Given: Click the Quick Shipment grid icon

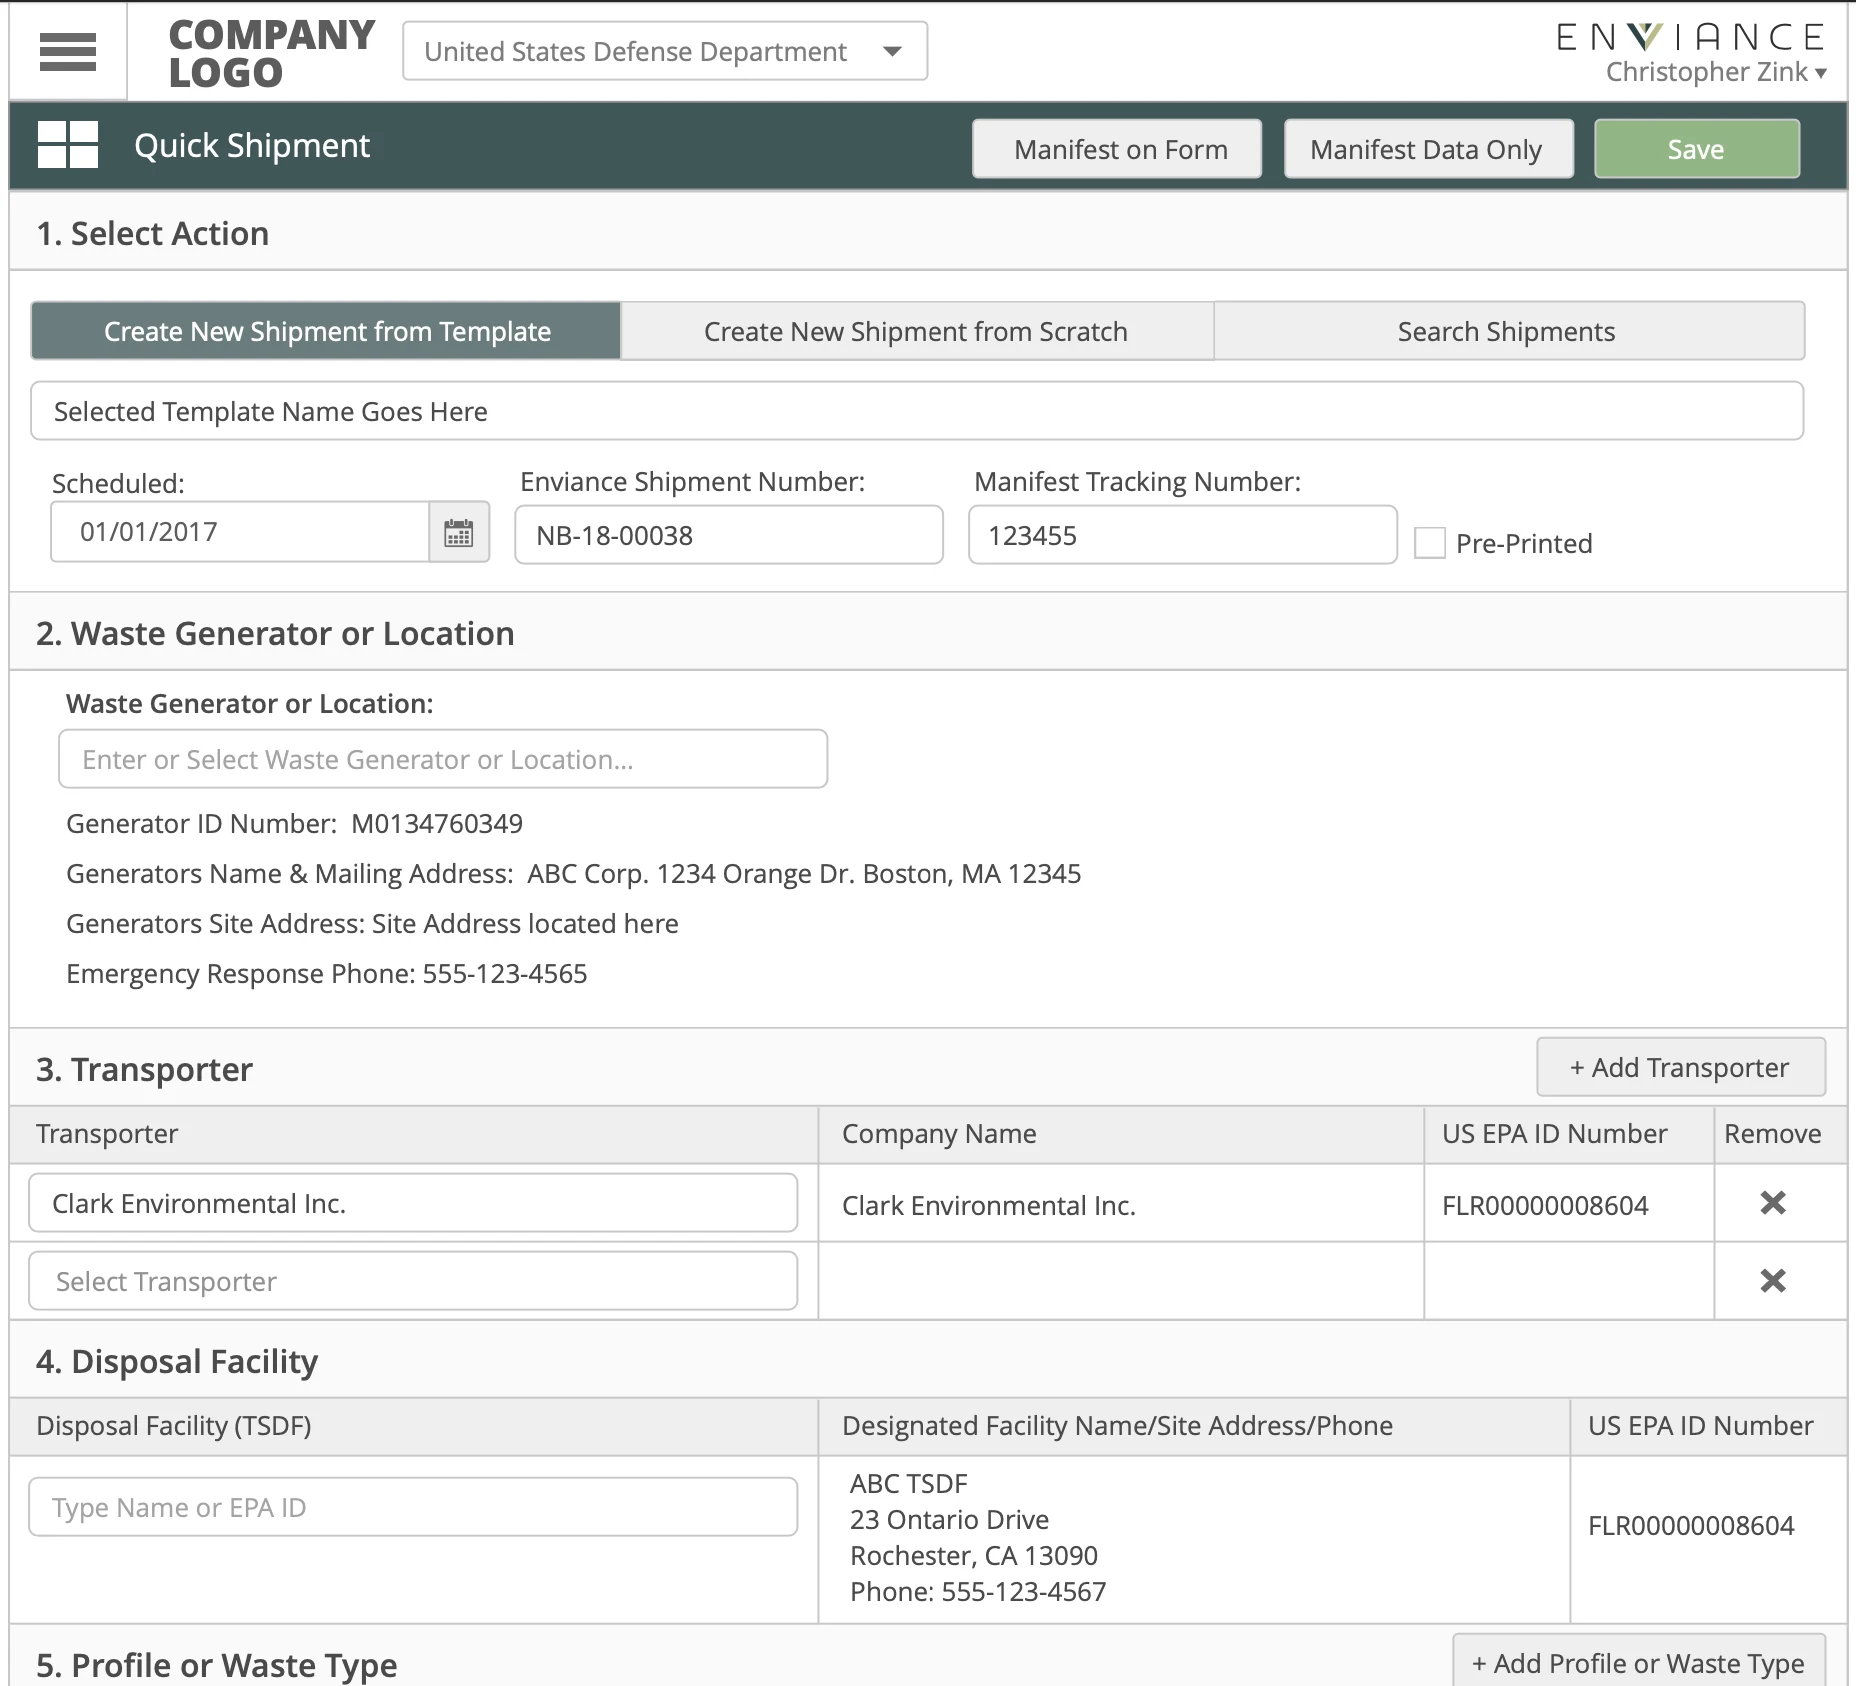Looking at the screenshot, I should 68,145.
